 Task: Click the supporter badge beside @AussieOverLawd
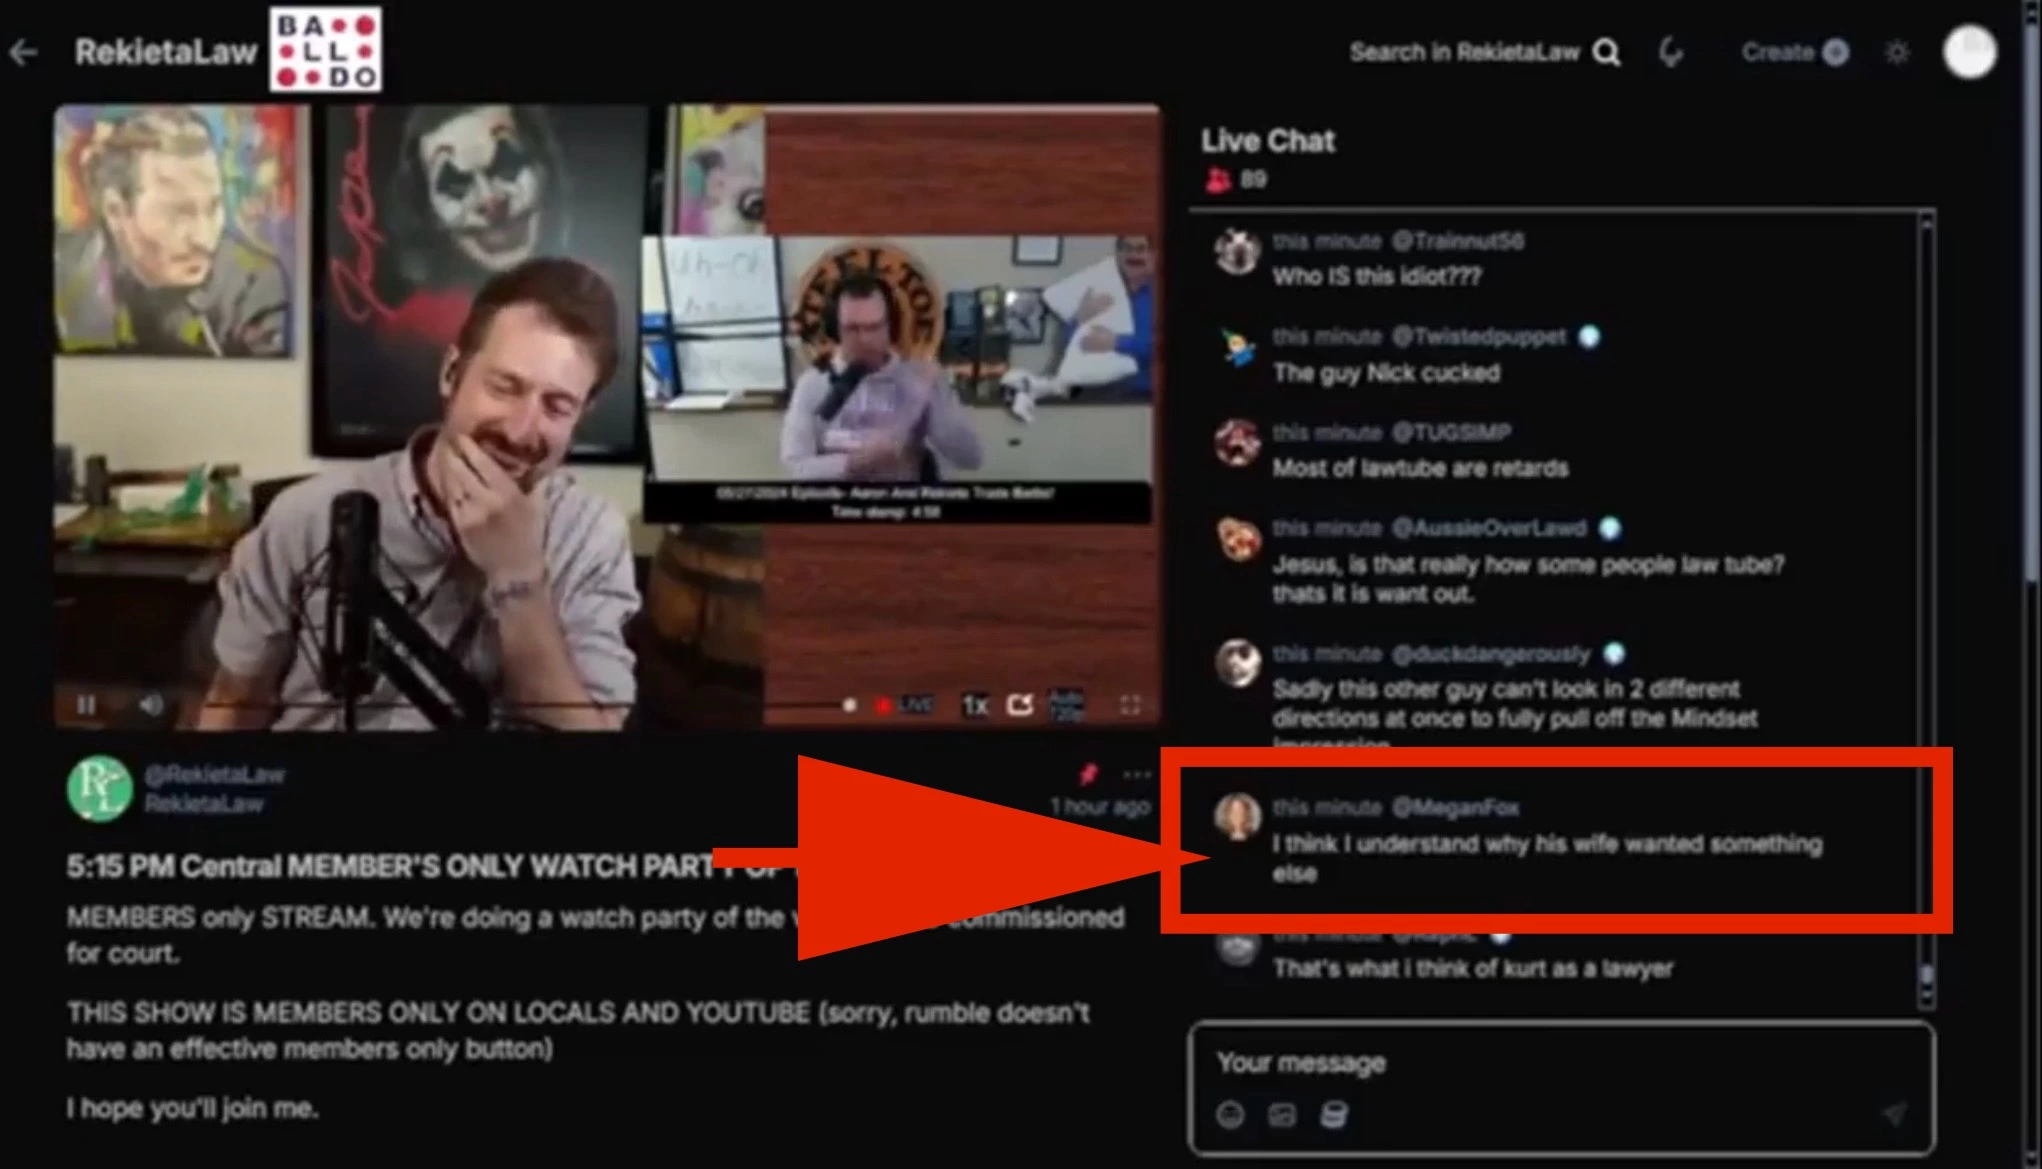click(1610, 528)
